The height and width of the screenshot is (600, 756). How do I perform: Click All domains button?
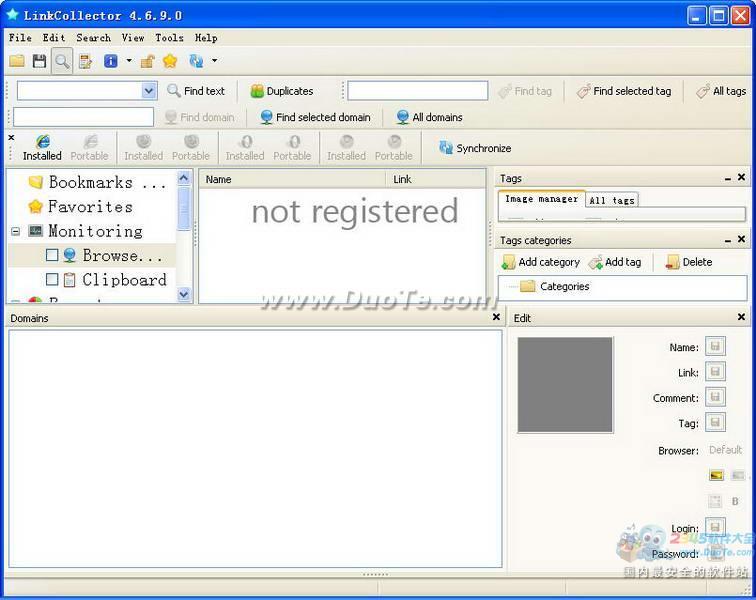429,117
